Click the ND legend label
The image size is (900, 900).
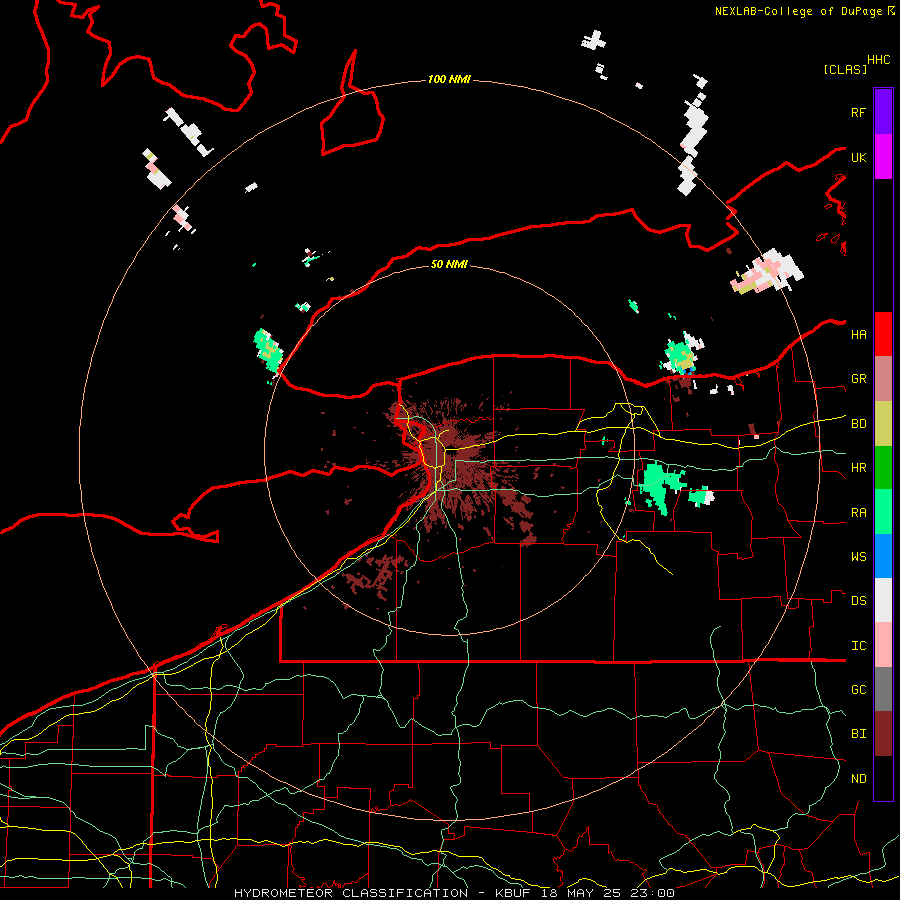858,779
